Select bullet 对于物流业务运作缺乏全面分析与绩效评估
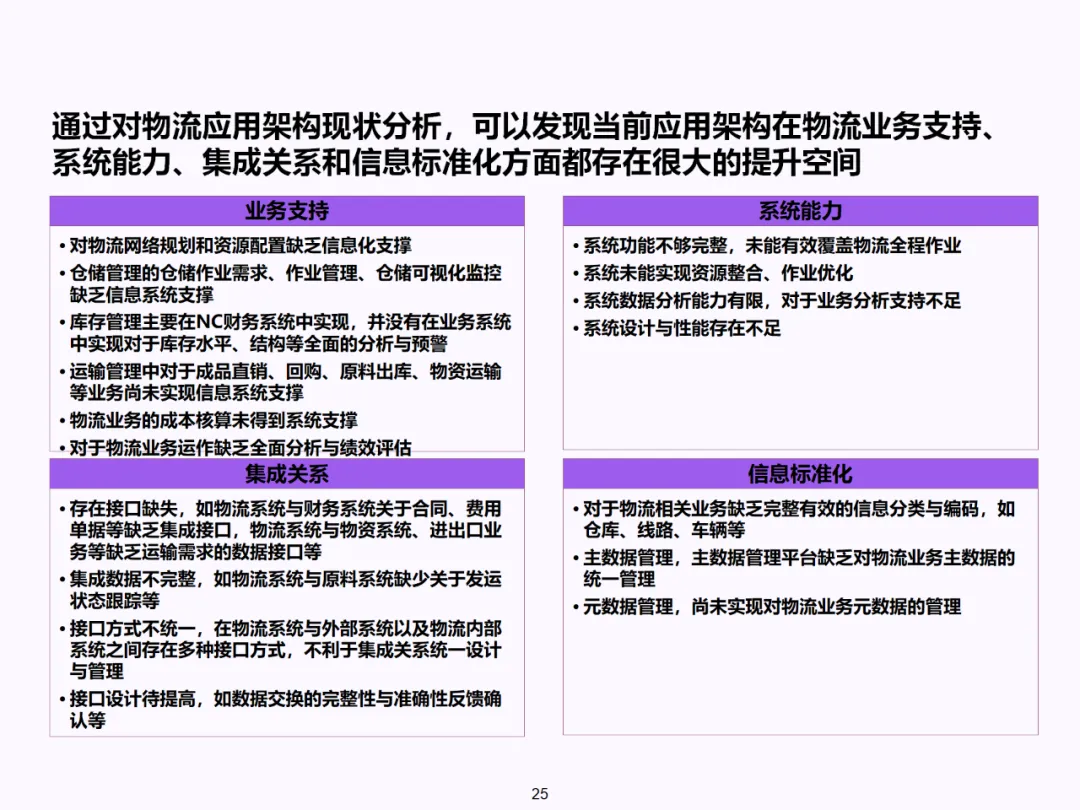The image size is (1080, 810). [x=236, y=448]
